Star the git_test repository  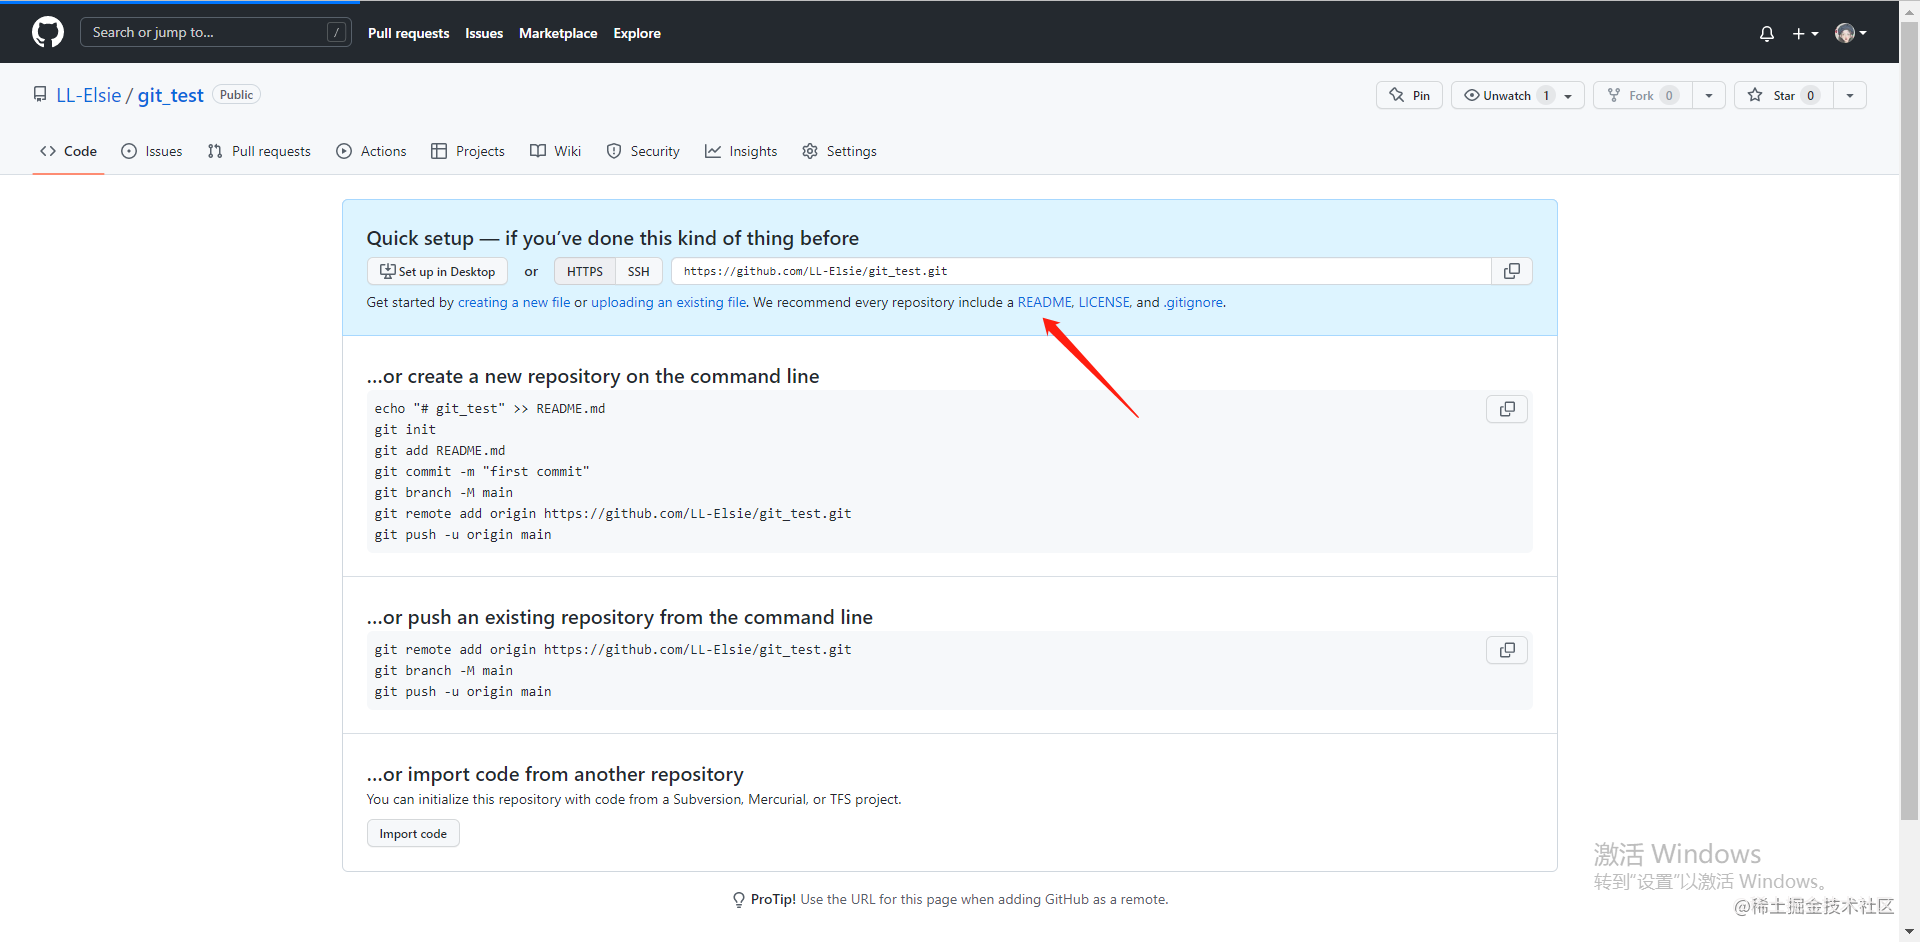coord(1783,95)
